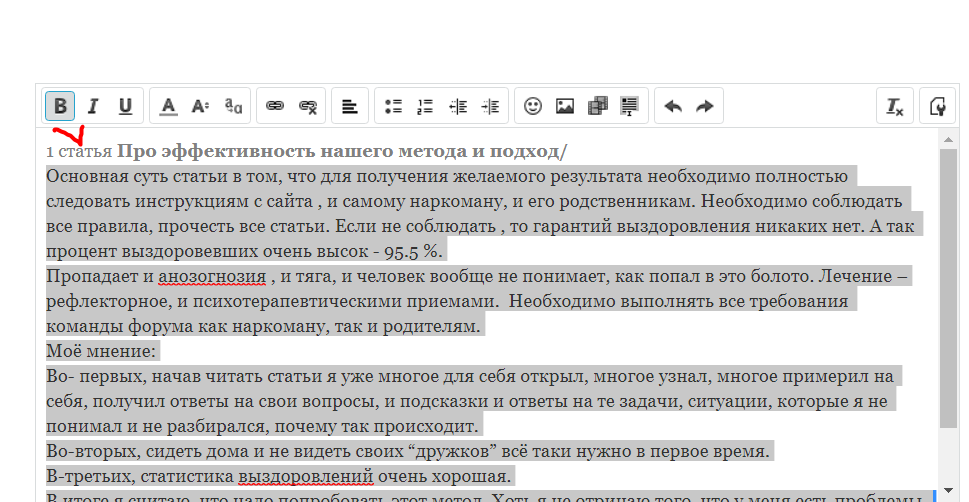
Task: Click line starting 'Во- первых, начав читать'
Action: pos(470,376)
